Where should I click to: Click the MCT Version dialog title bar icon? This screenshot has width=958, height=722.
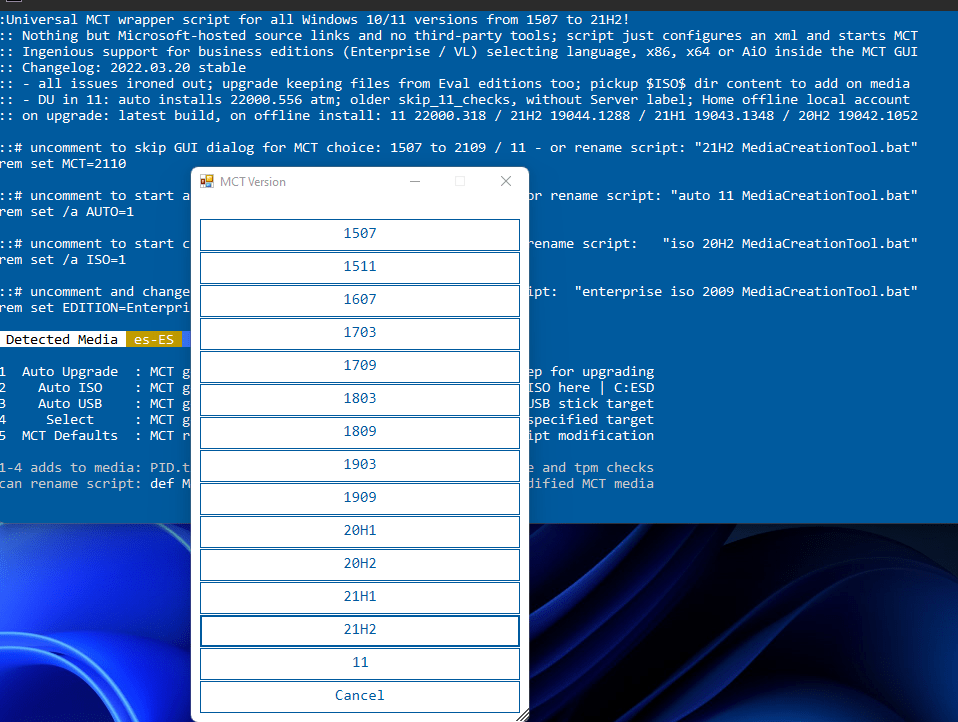[x=208, y=181]
